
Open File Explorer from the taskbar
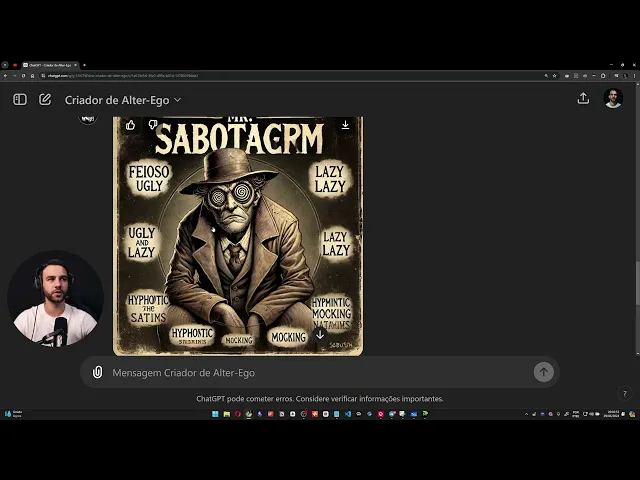click(x=227, y=414)
